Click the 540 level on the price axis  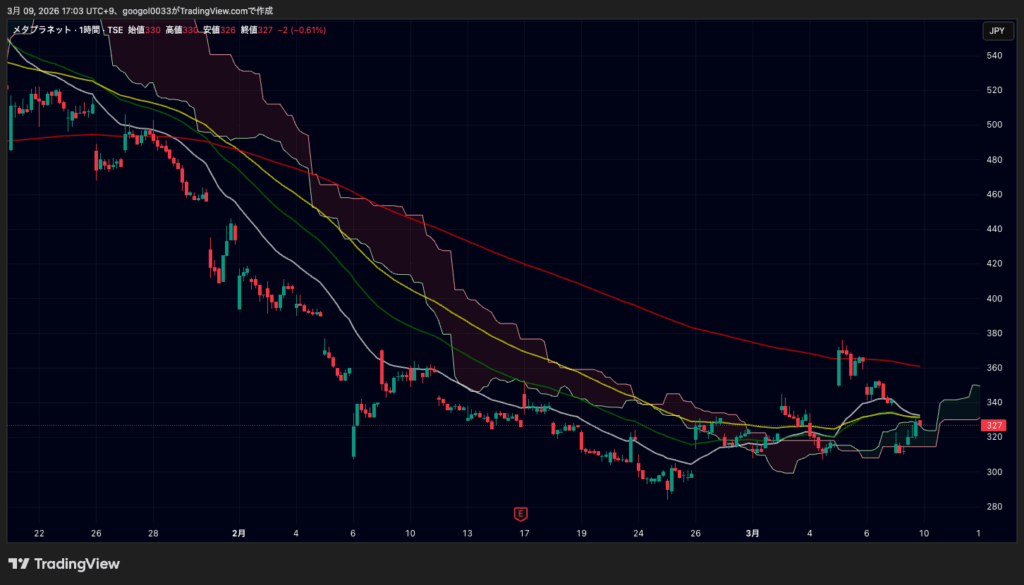pyautogui.click(x=994, y=56)
